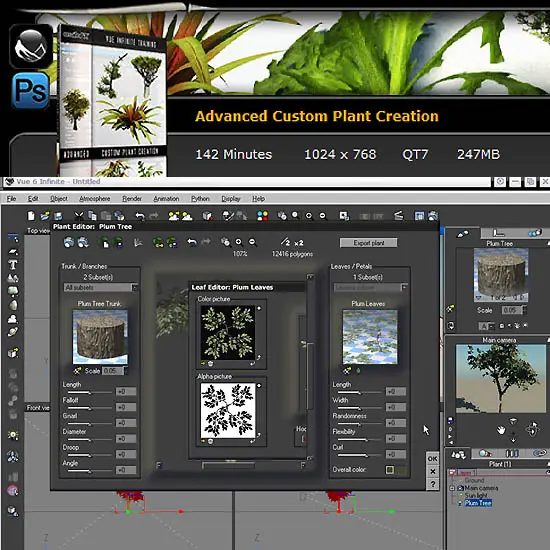The width and height of the screenshot is (550, 550).
Task: Click halve polygons /2 button
Action: 285,242
